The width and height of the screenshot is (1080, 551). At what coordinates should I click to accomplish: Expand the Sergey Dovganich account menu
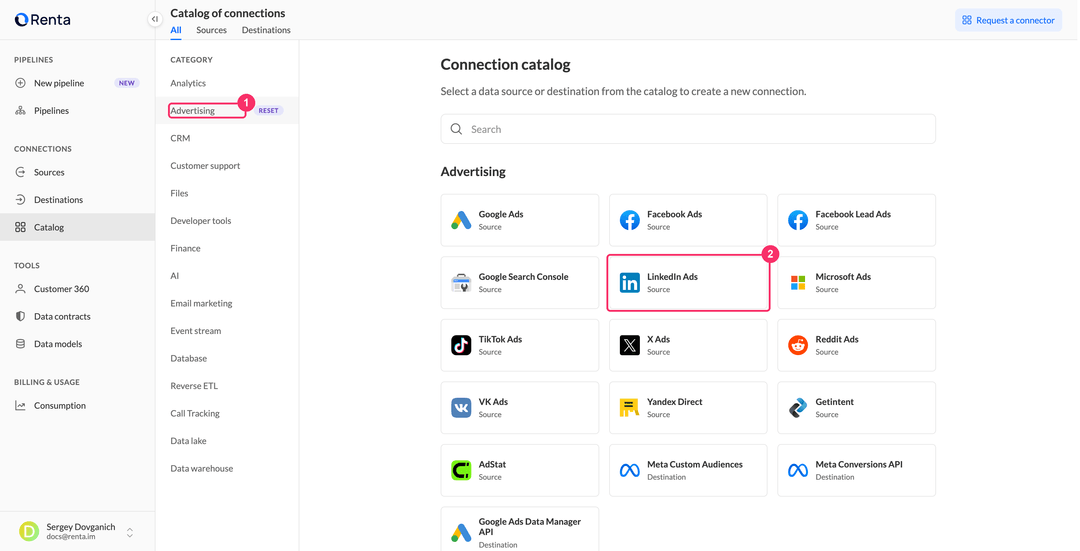(x=129, y=532)
